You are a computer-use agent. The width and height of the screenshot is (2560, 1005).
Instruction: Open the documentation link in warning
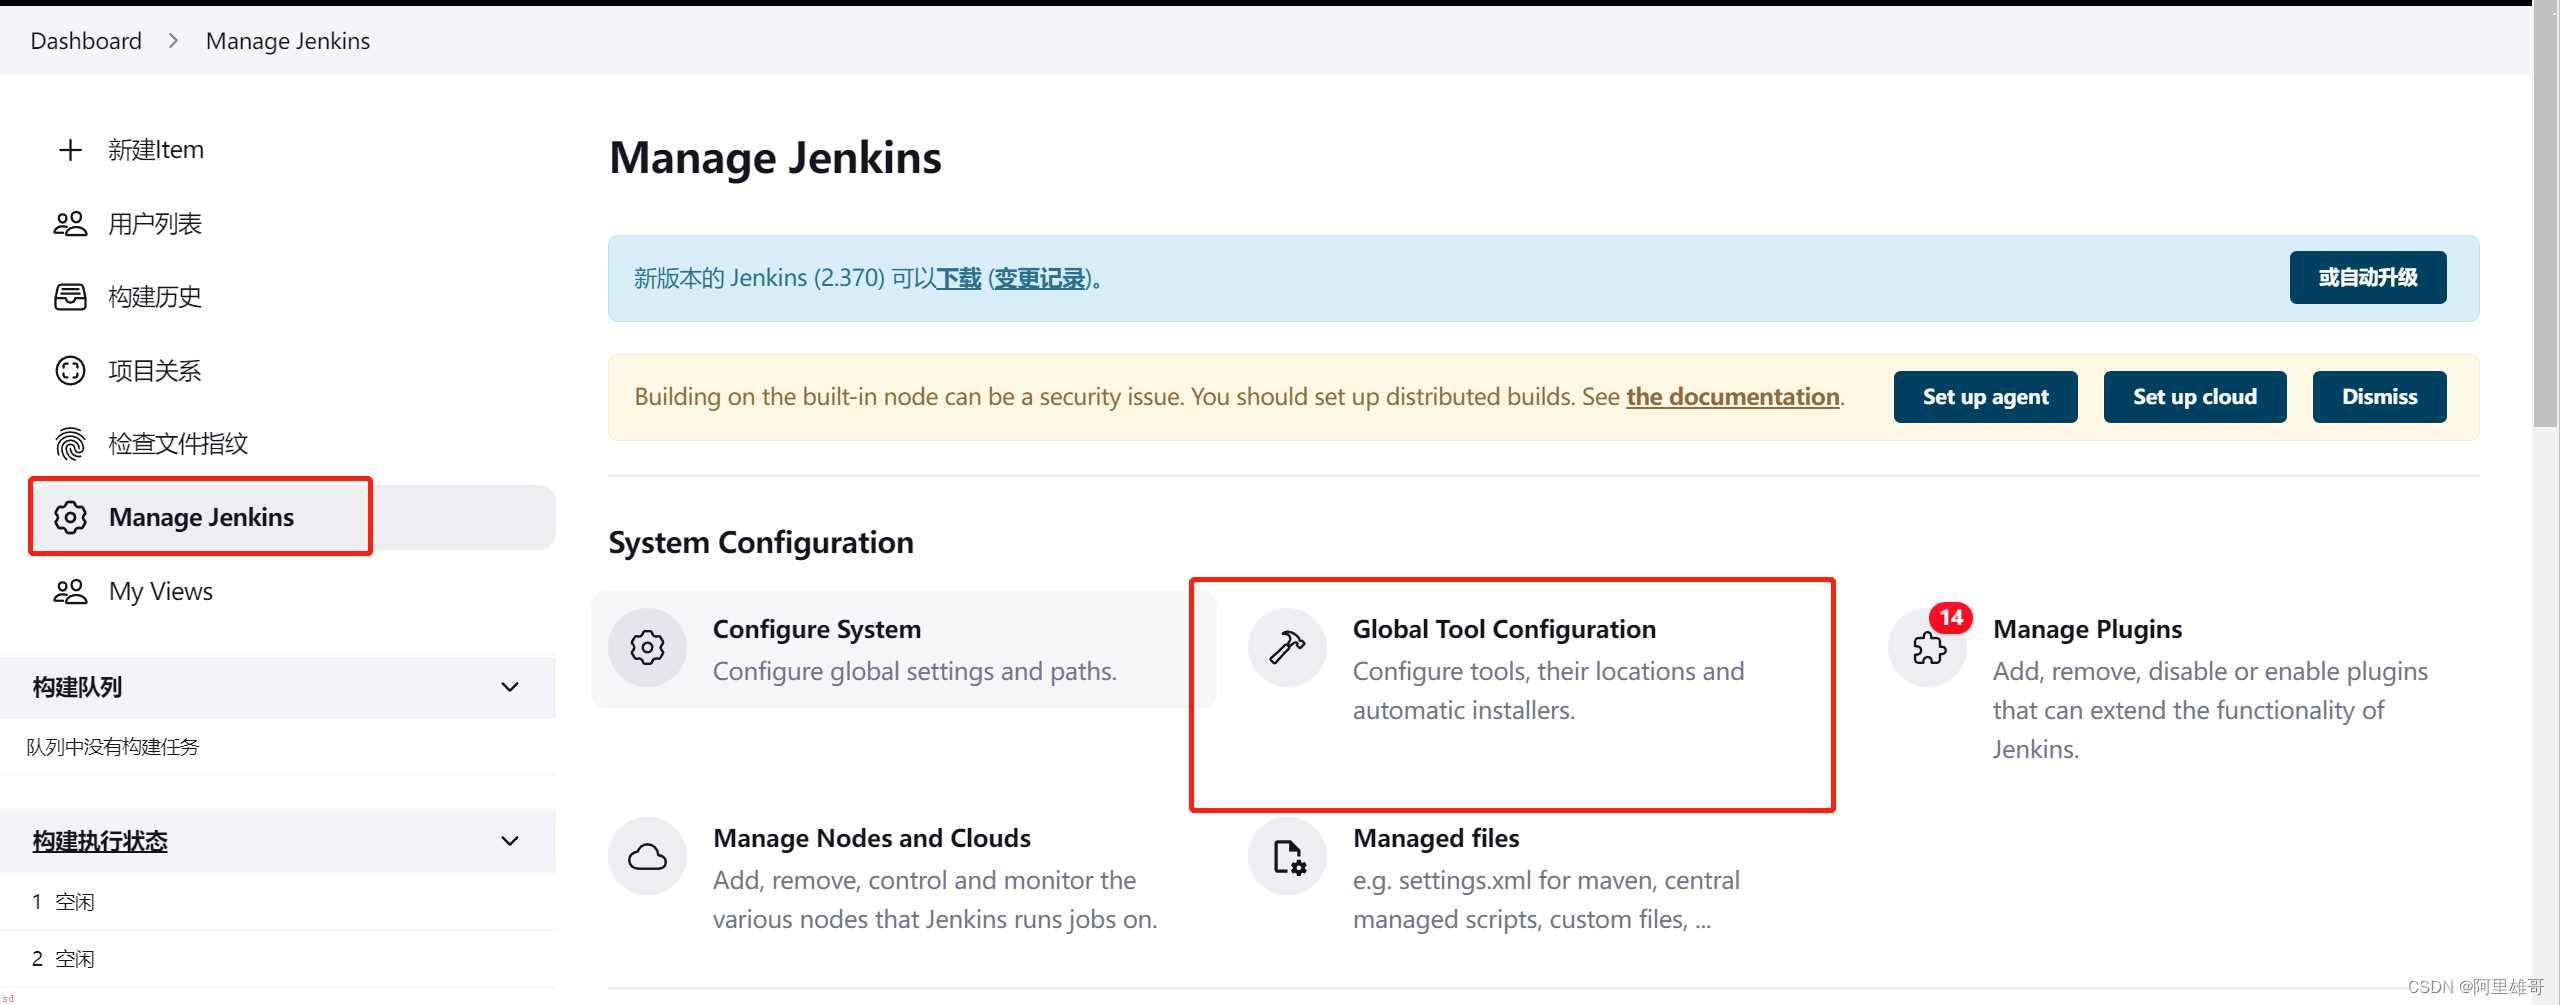point(1733,397)
